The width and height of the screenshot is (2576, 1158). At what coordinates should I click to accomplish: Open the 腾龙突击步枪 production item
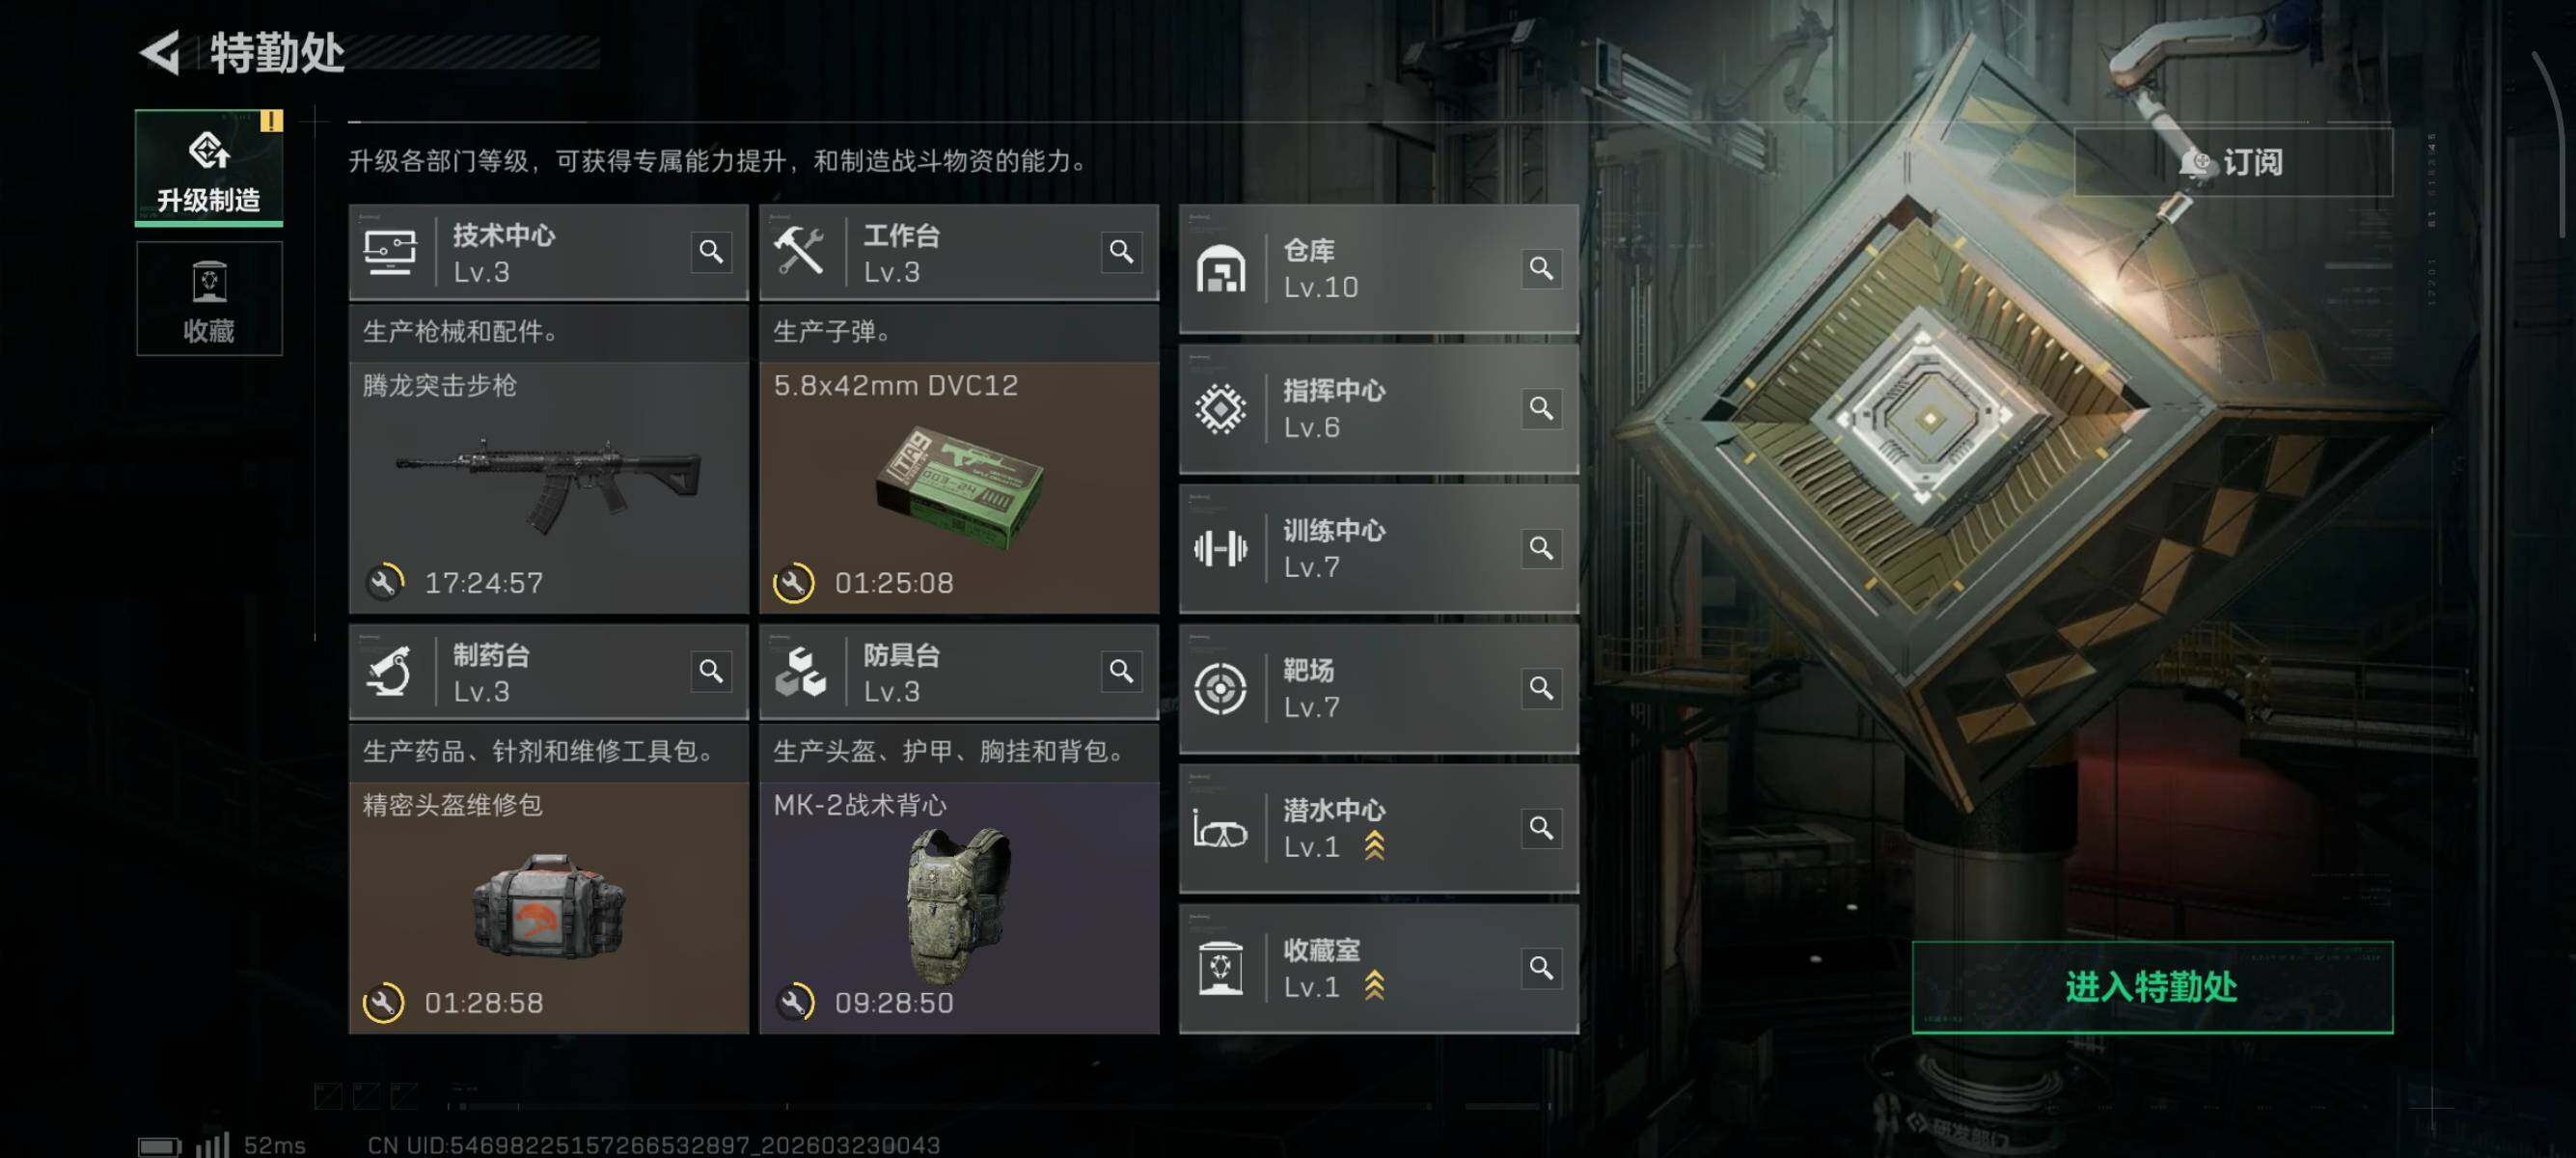(x=548, y=487)
